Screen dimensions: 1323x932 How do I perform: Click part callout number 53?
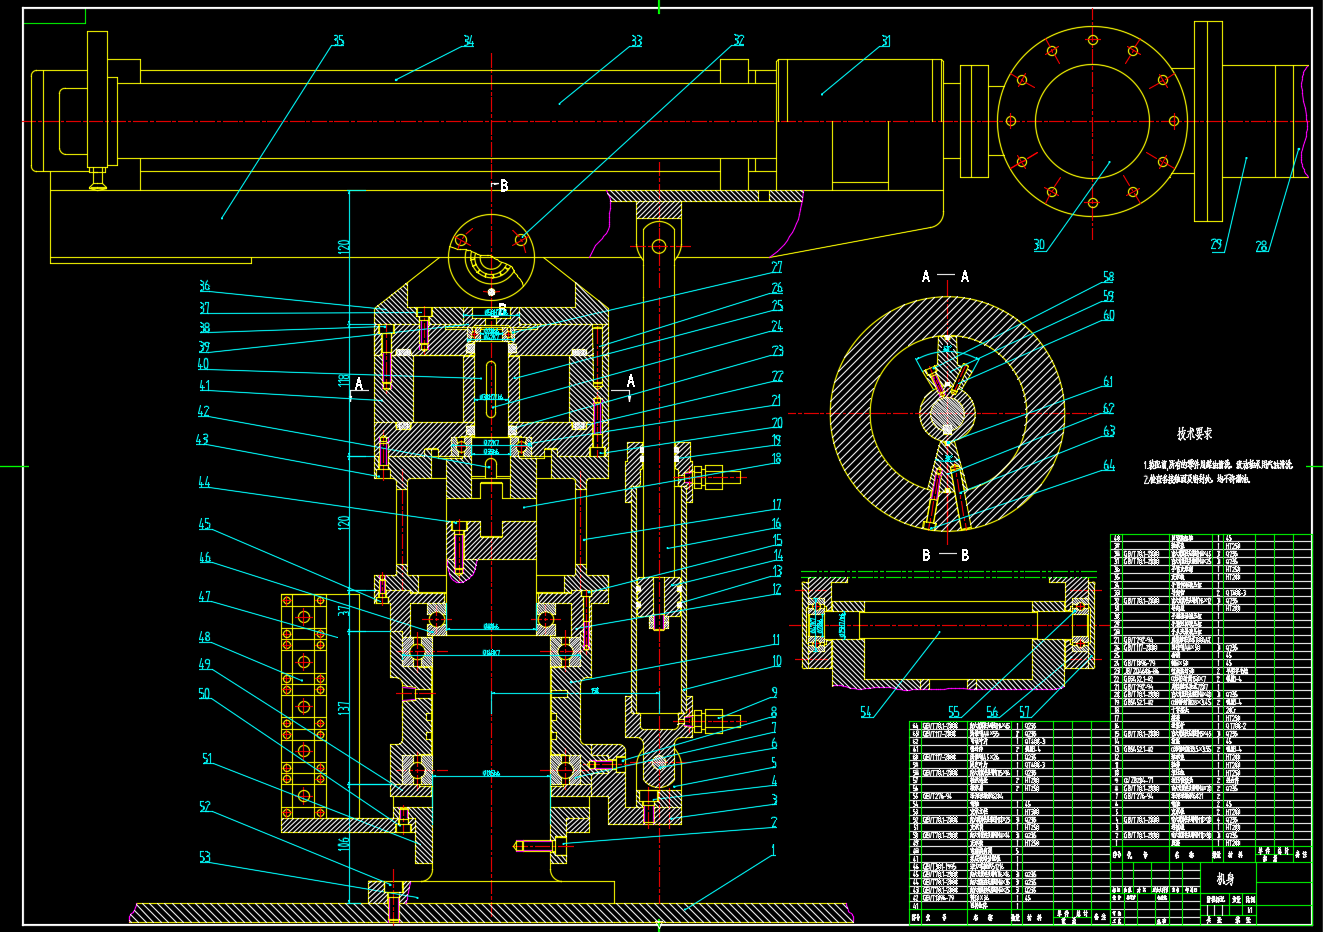pyautogui.click(x=204, y=857)
